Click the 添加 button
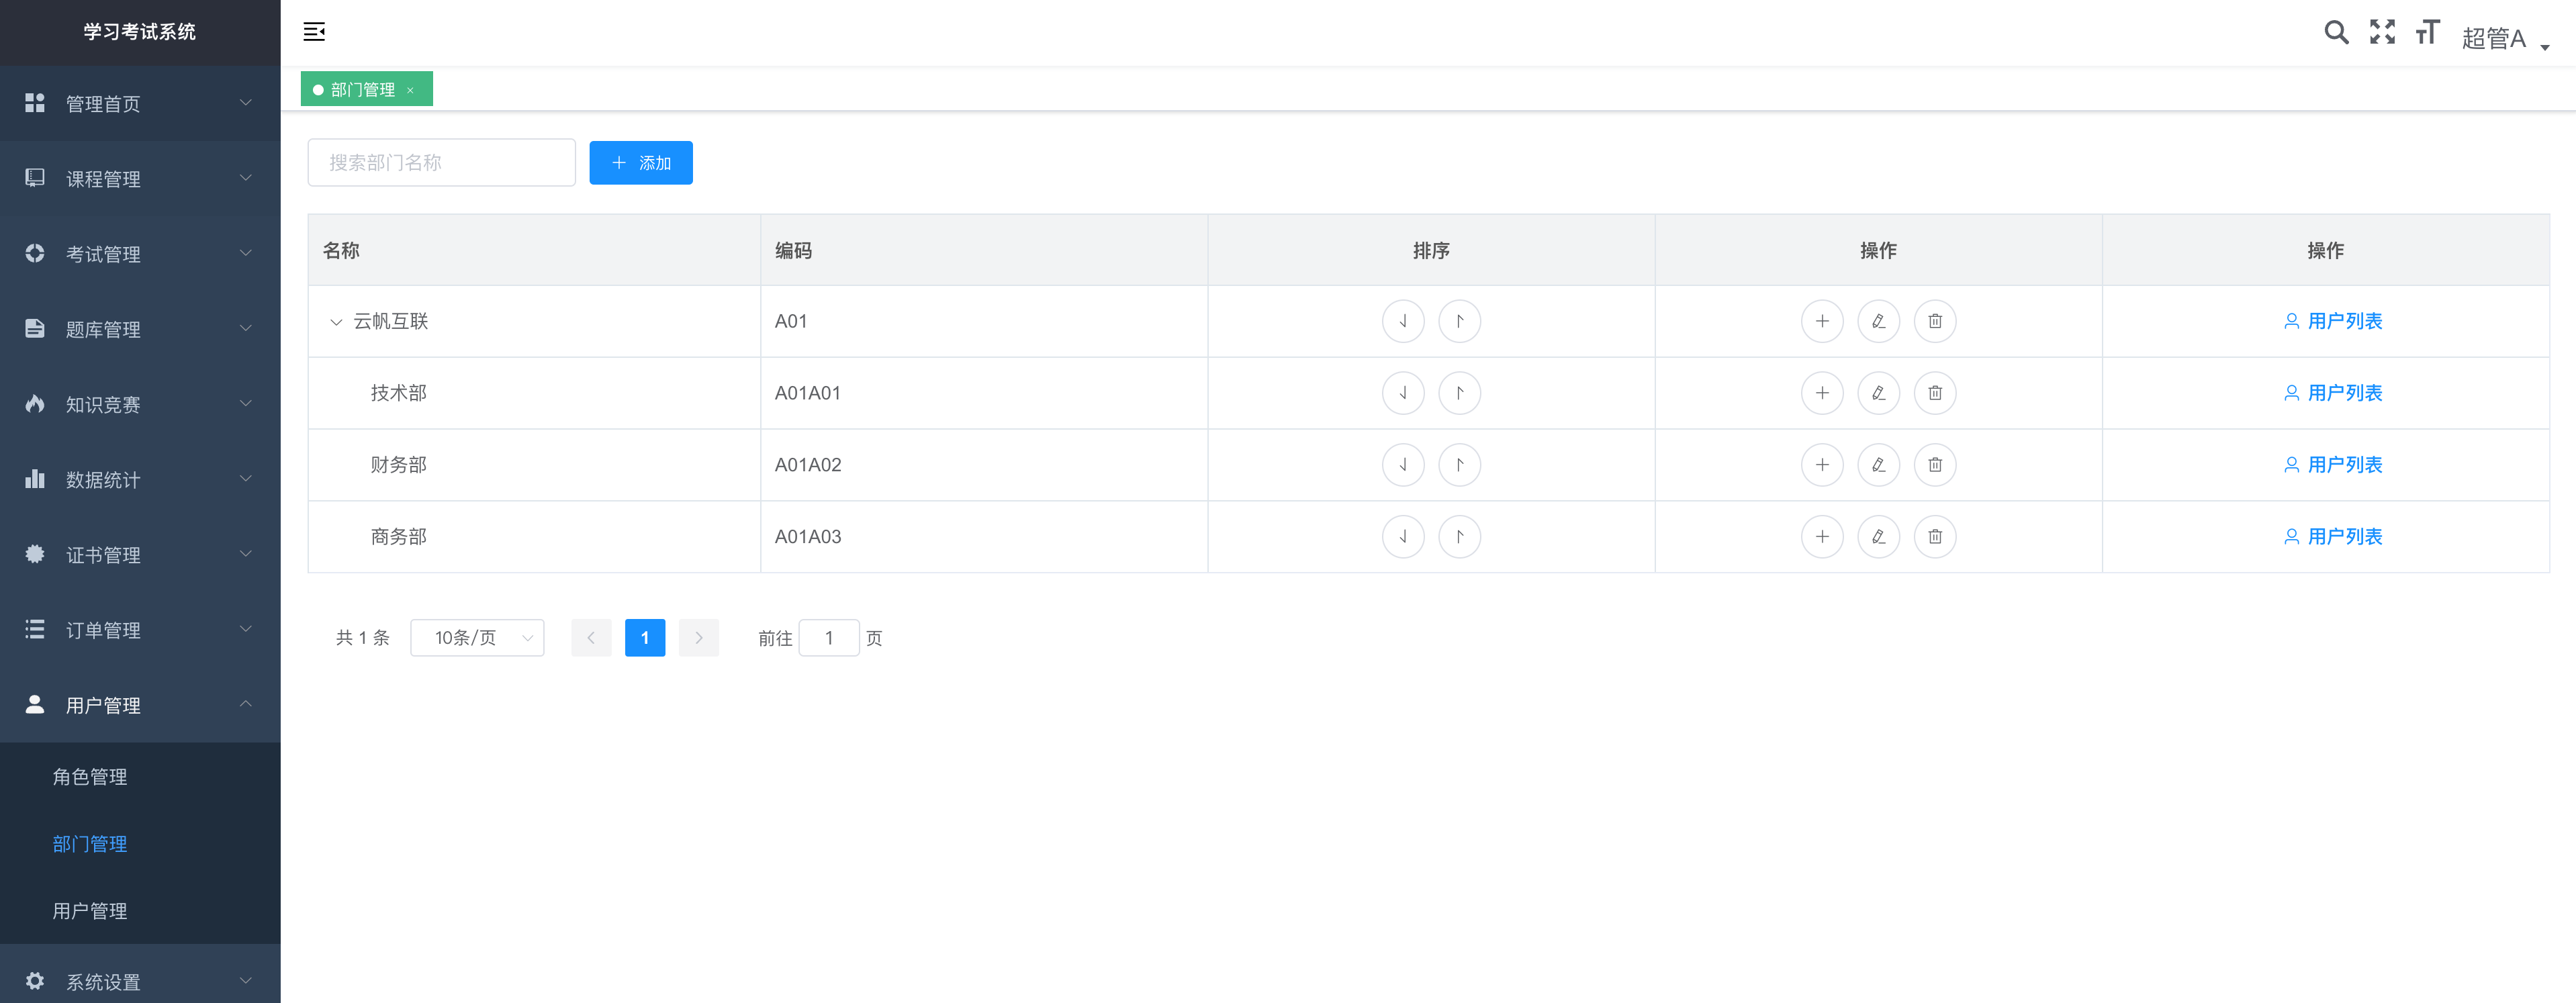2576x1003 pixels. [x=641, y=163]
